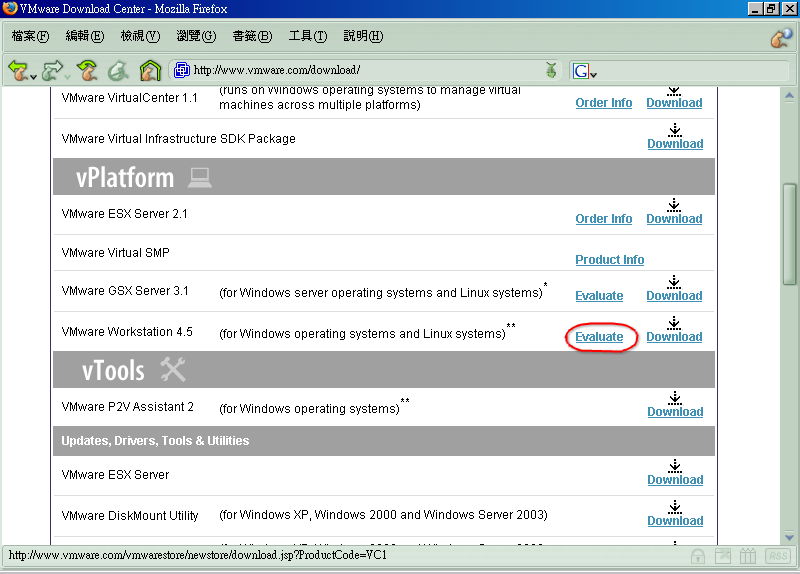
Task: Reload the current page
Action: (88, 70)
